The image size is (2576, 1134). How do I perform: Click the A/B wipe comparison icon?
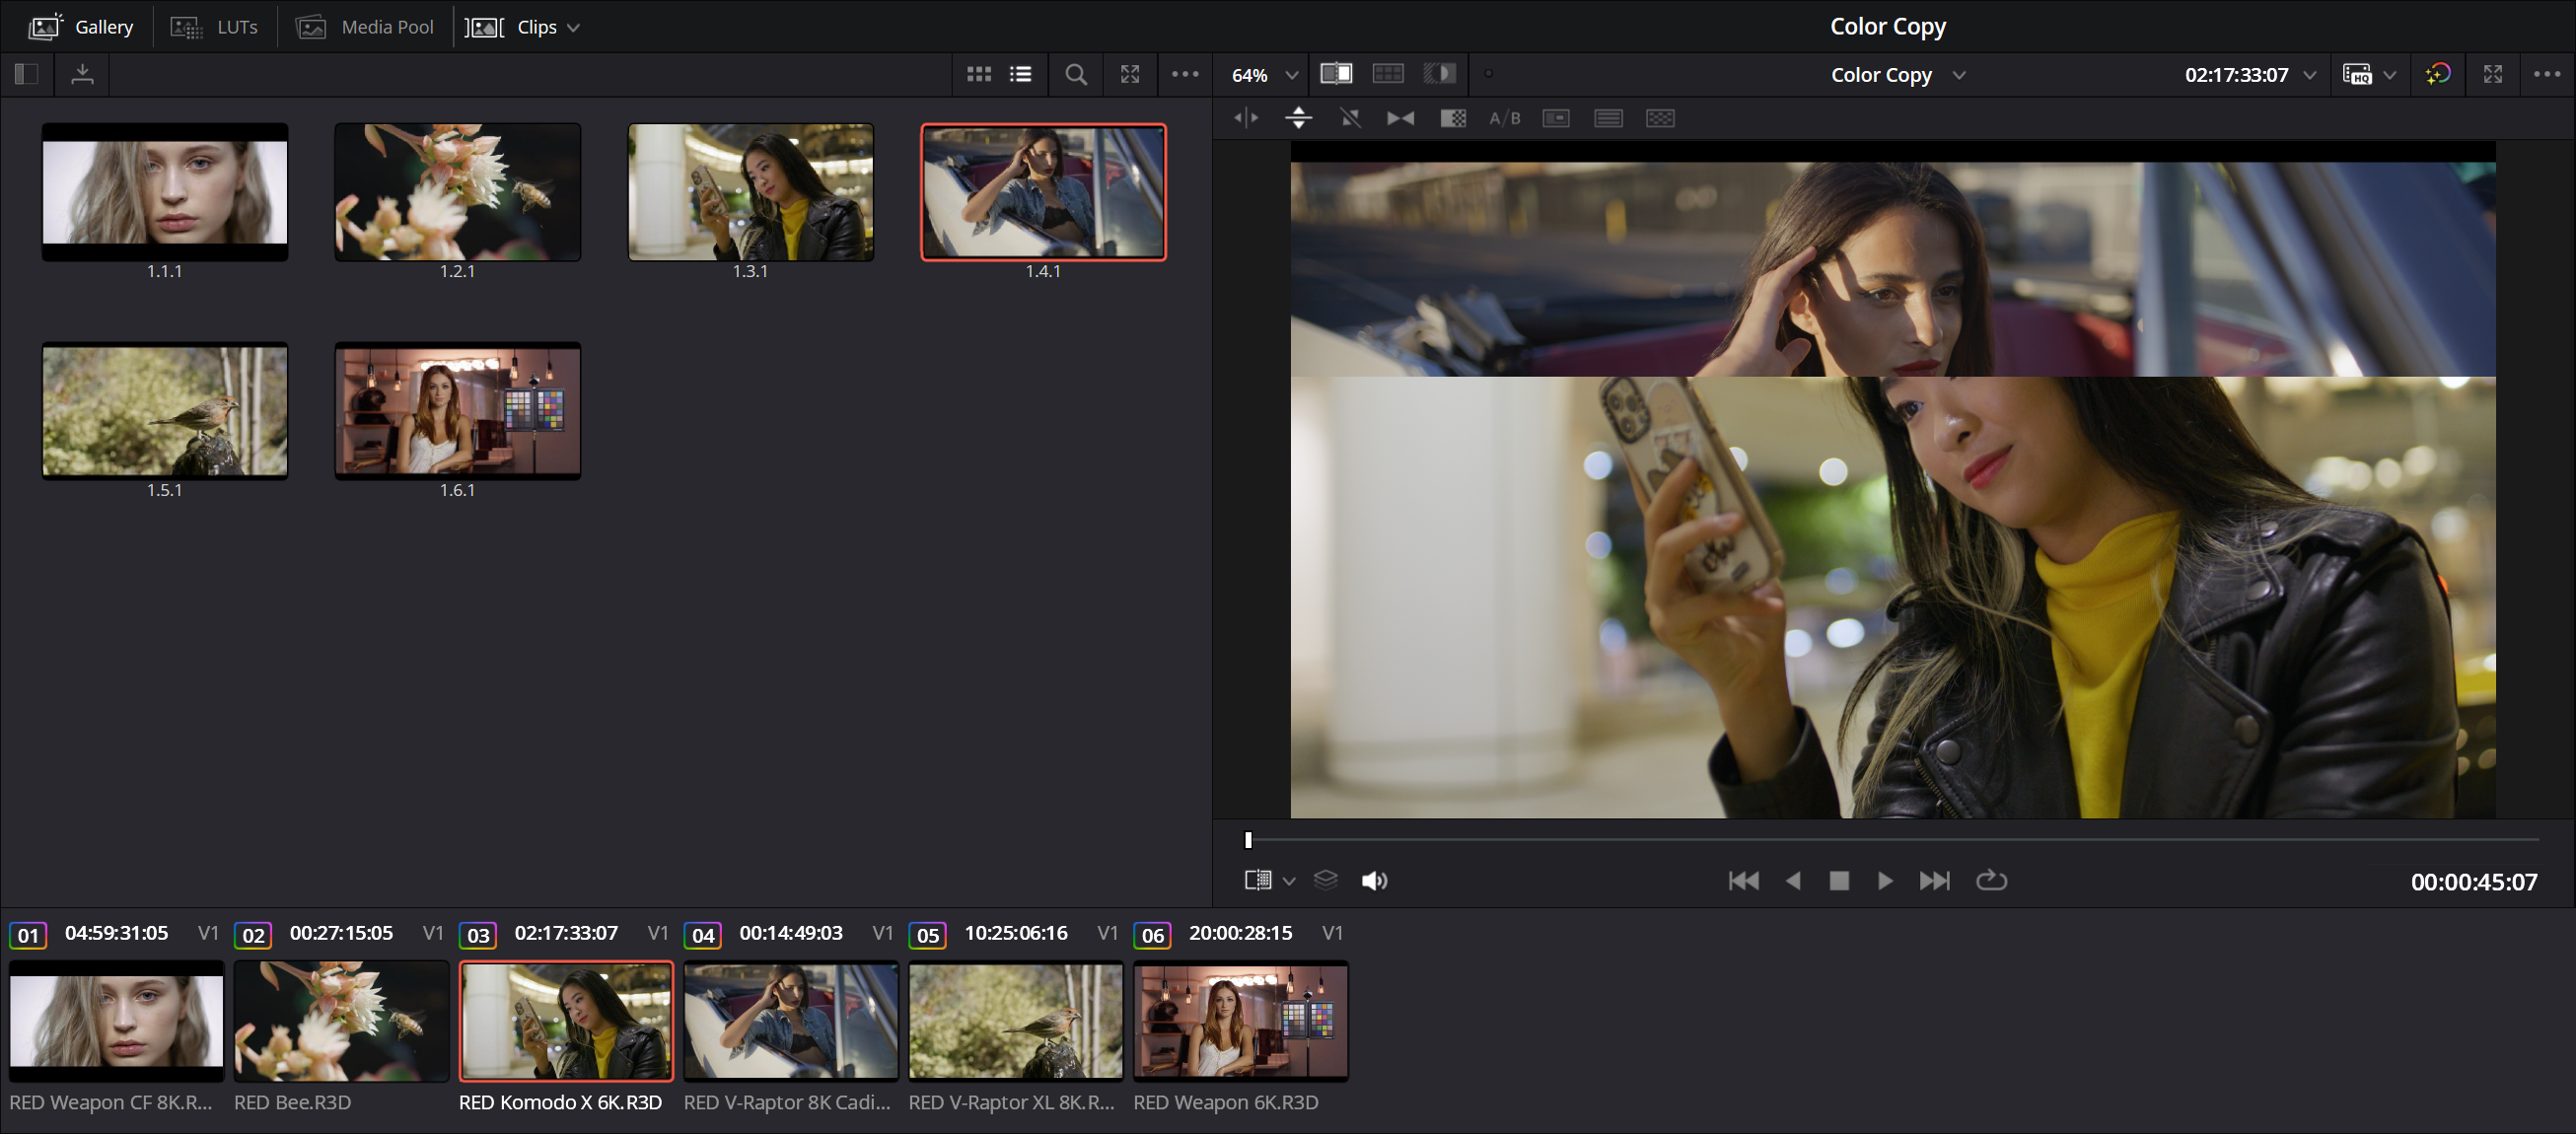point(1504,118)
